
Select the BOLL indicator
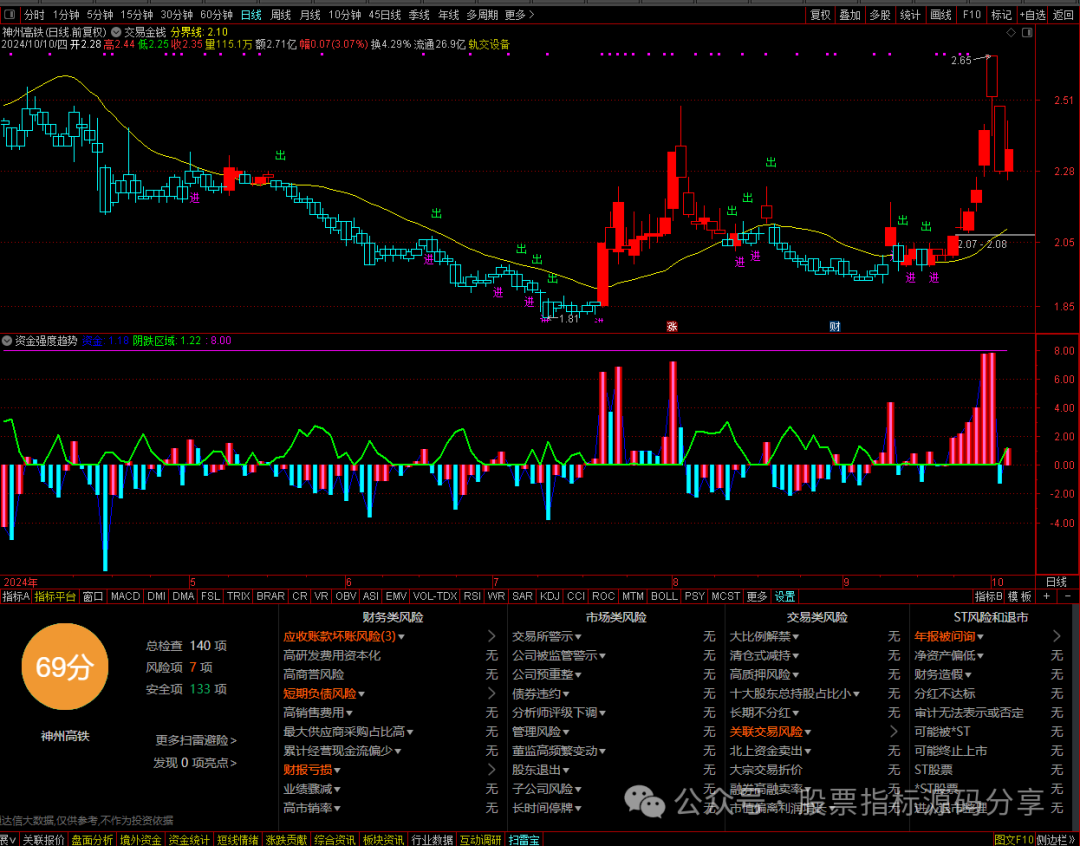664,596
